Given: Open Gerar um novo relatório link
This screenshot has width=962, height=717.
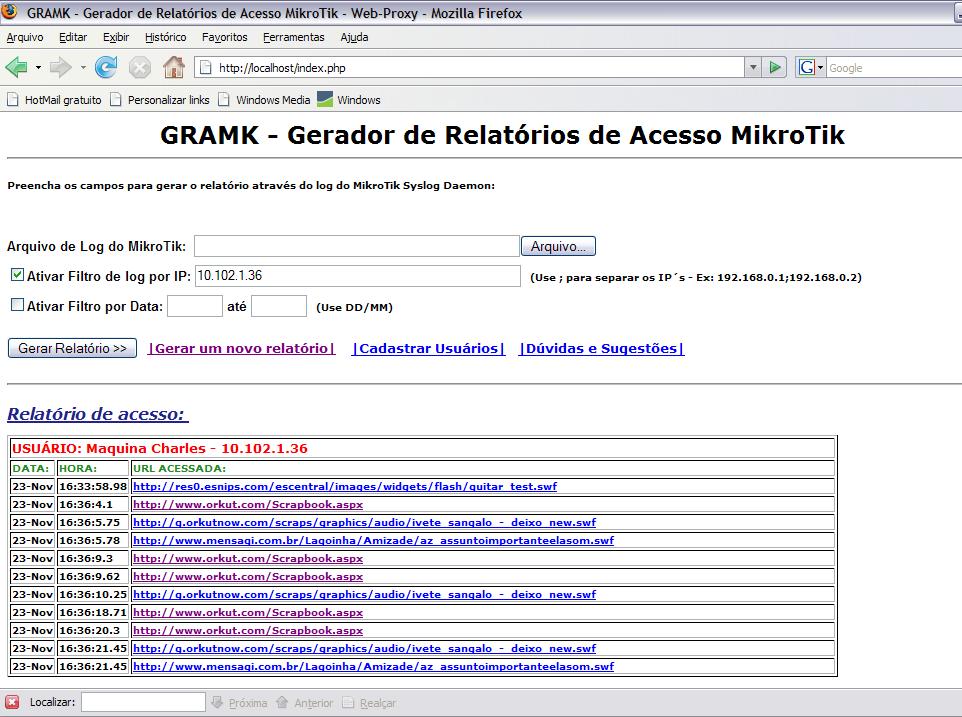Looking at the screenshot, I should [x=242, y=348].
